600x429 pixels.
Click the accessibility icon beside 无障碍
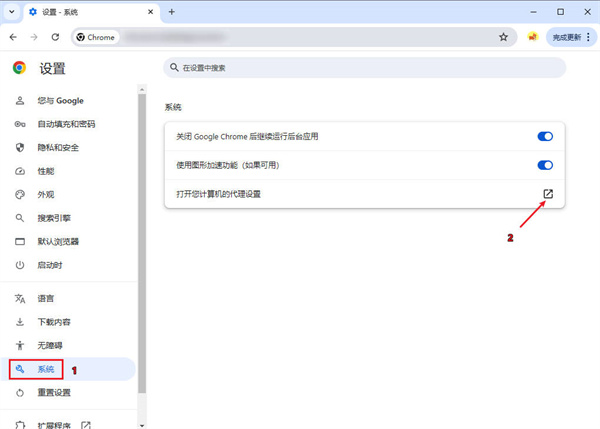[20, 346]
